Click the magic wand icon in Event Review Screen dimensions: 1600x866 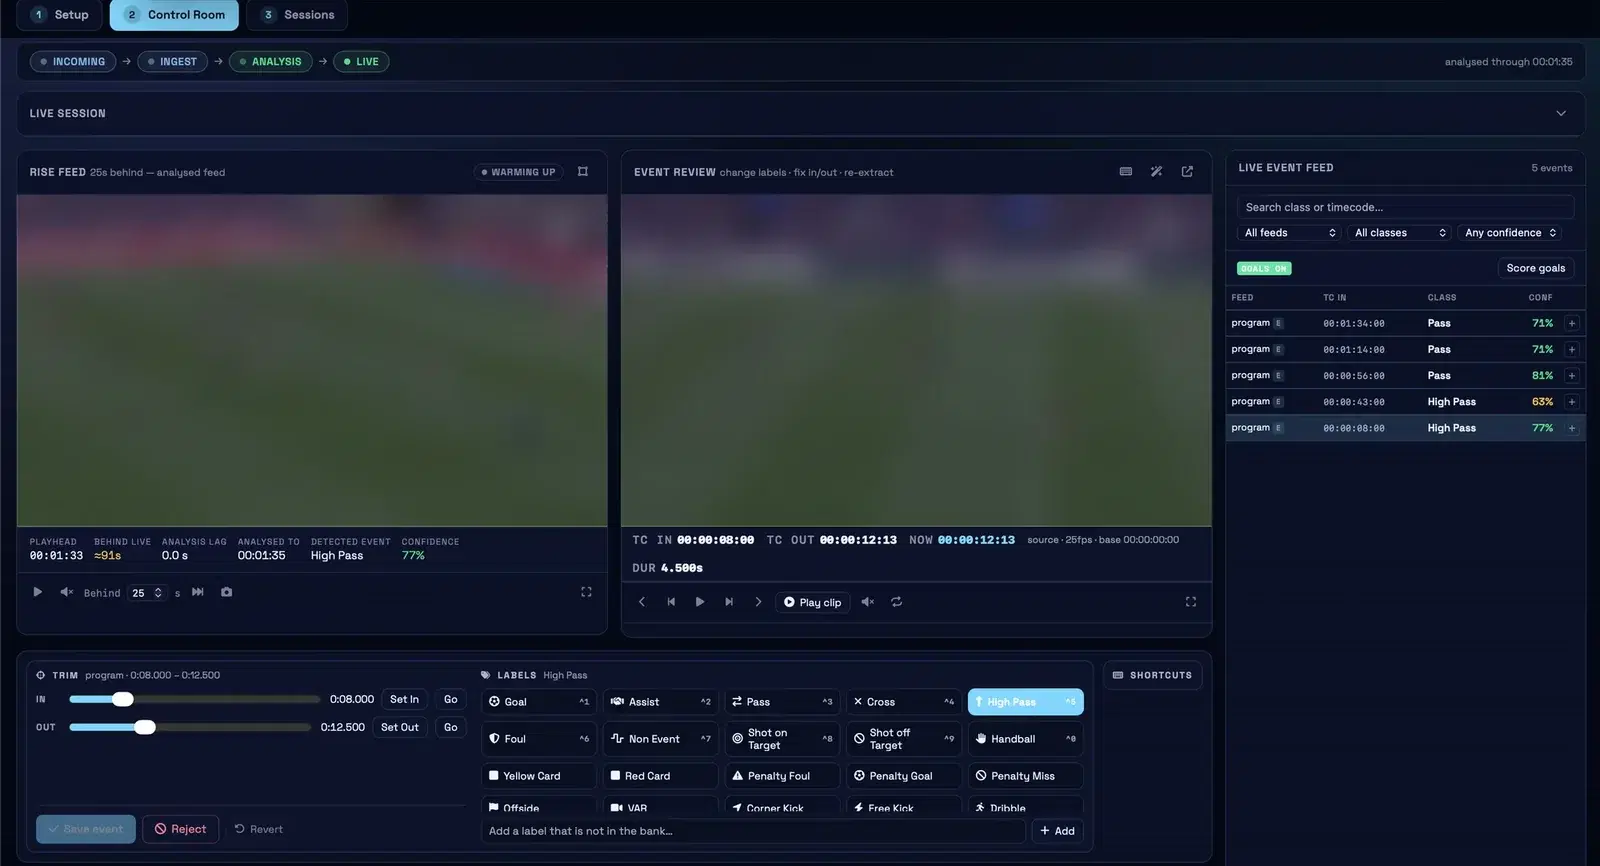pos(1156,172)
